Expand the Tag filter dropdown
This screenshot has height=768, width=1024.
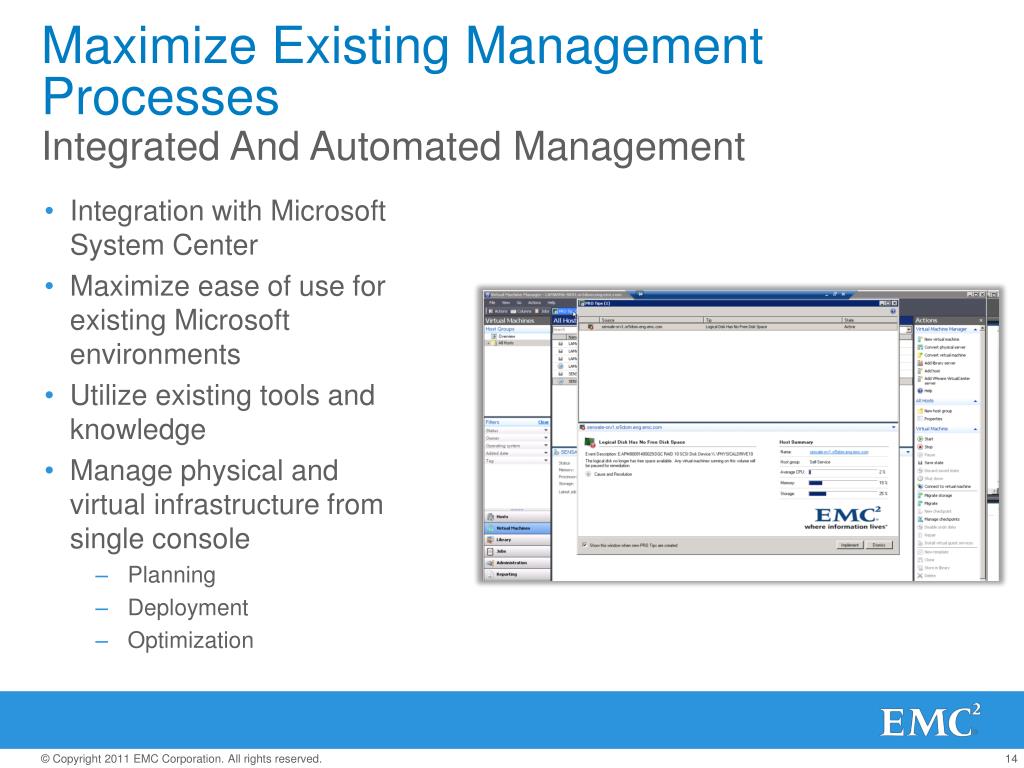click(x=546, y=460)
